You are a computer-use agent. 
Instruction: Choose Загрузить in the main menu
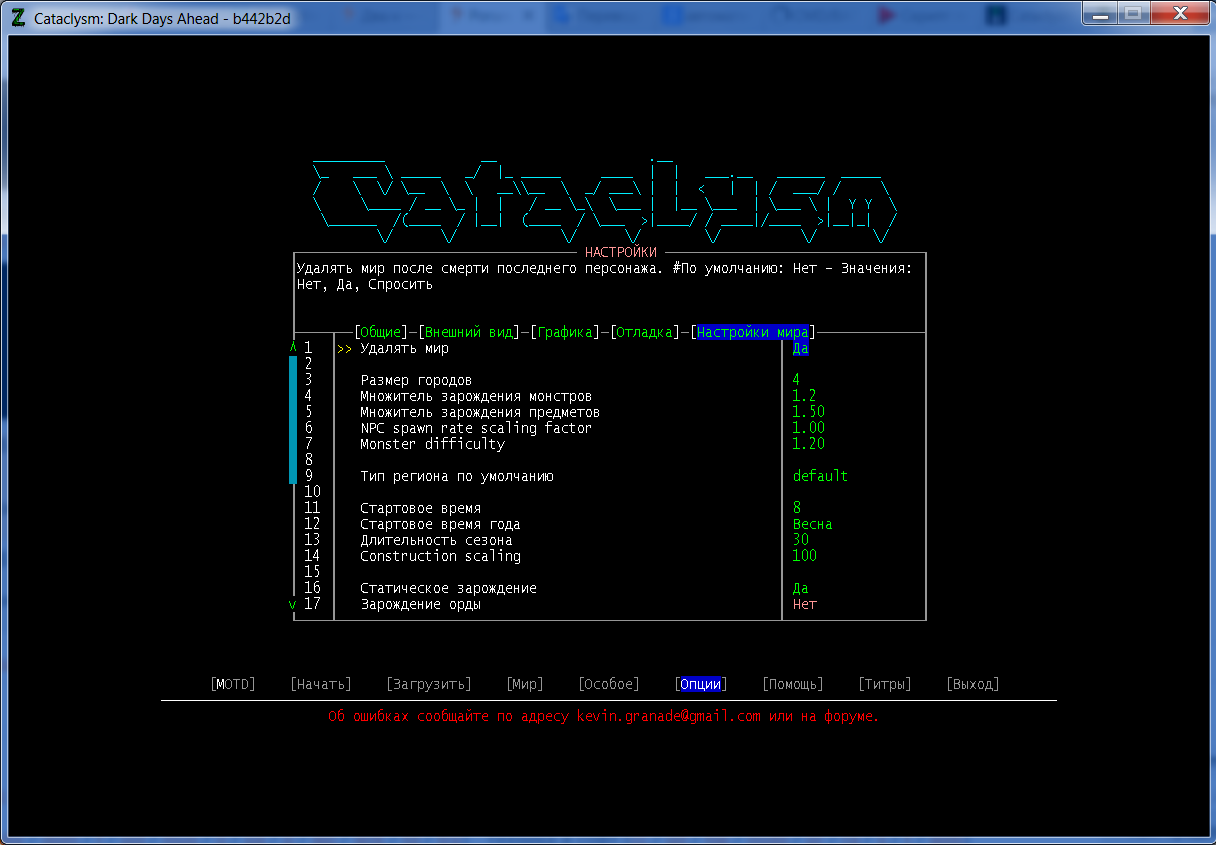pyautogui.click(x=429, y=684)
